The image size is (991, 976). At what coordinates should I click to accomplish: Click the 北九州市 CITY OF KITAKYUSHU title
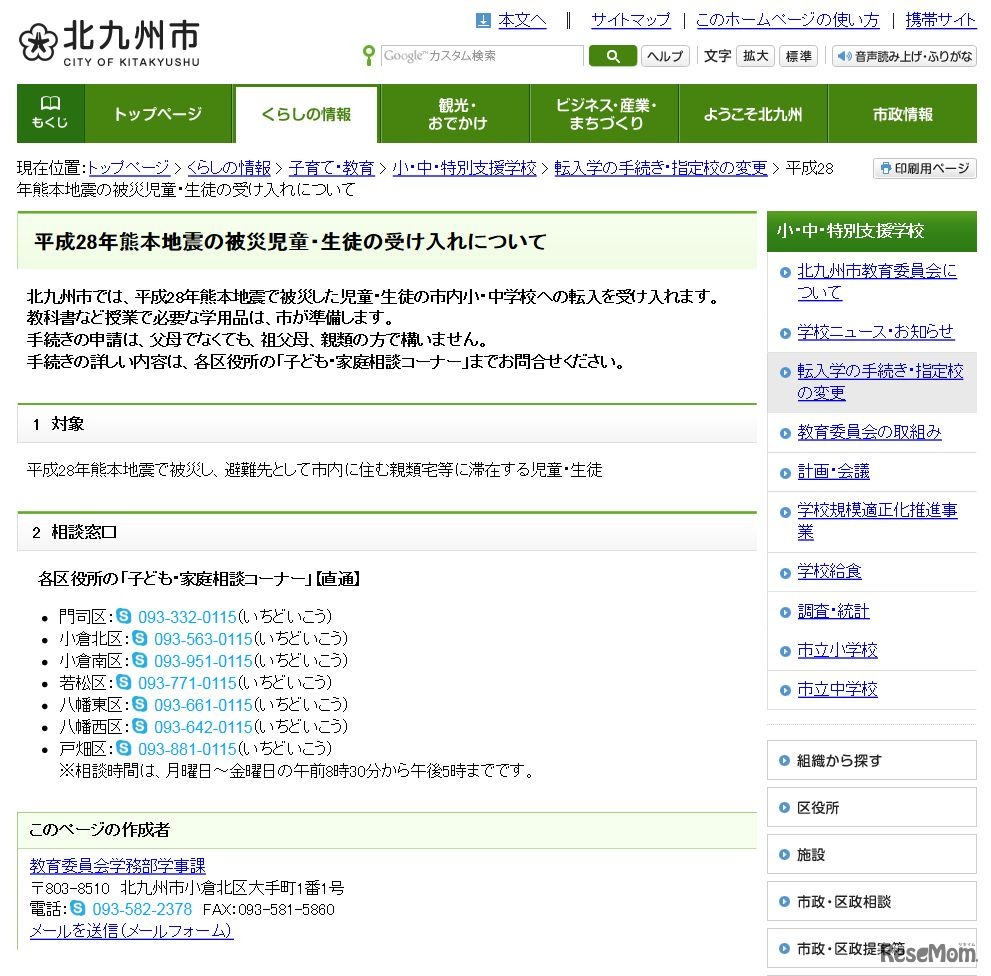pyautogui.click(x=131, y=43)
